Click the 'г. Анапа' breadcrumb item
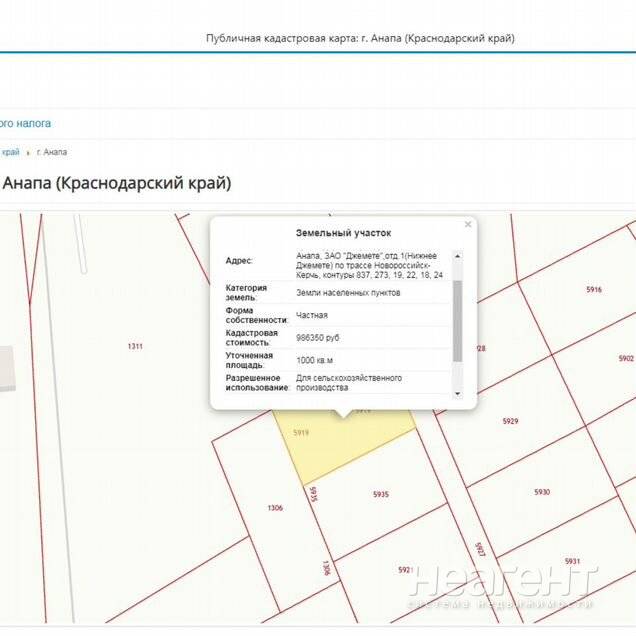 pyautogui.click(x=52, y=152)
